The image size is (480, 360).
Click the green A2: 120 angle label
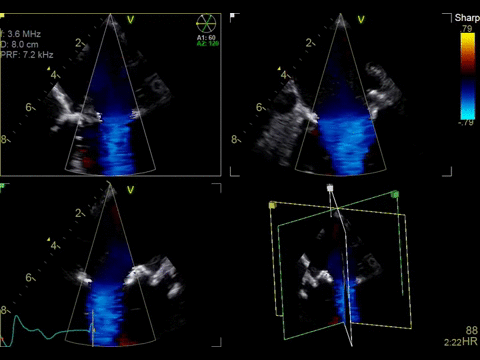pos(207,44)
